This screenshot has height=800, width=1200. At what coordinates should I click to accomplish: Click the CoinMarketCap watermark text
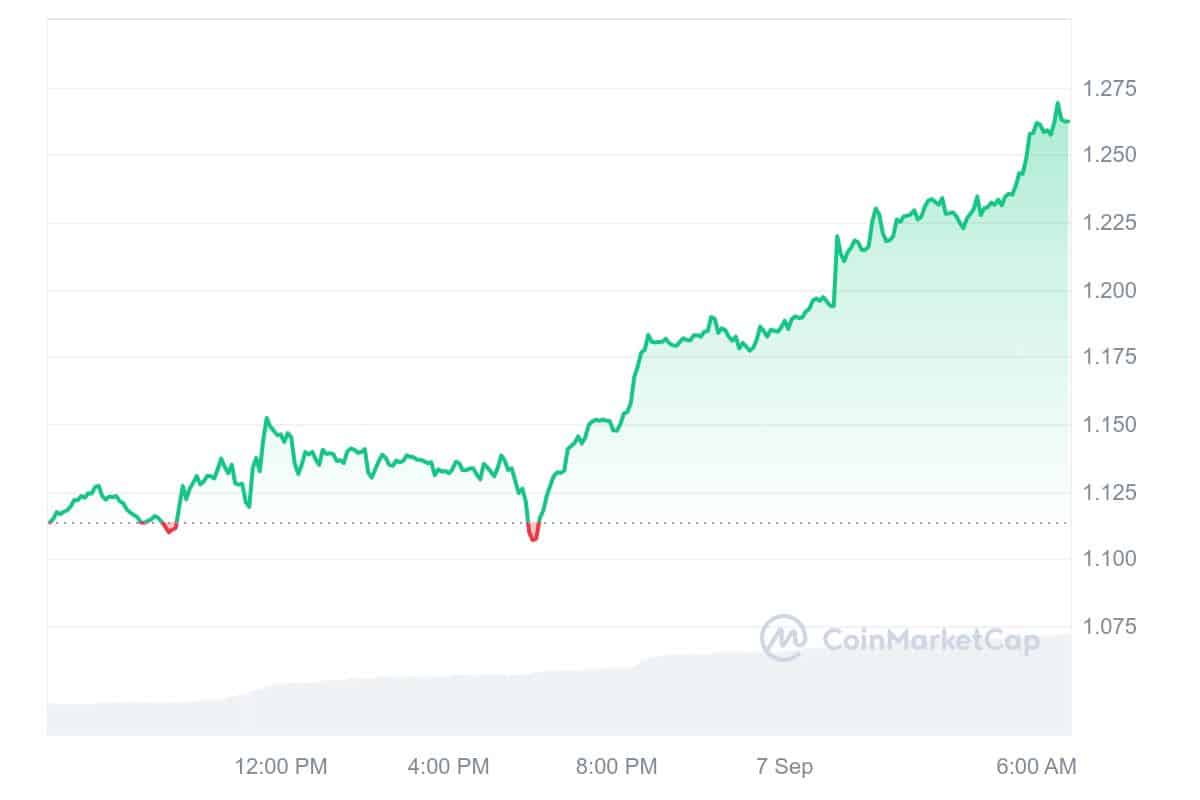930,639
